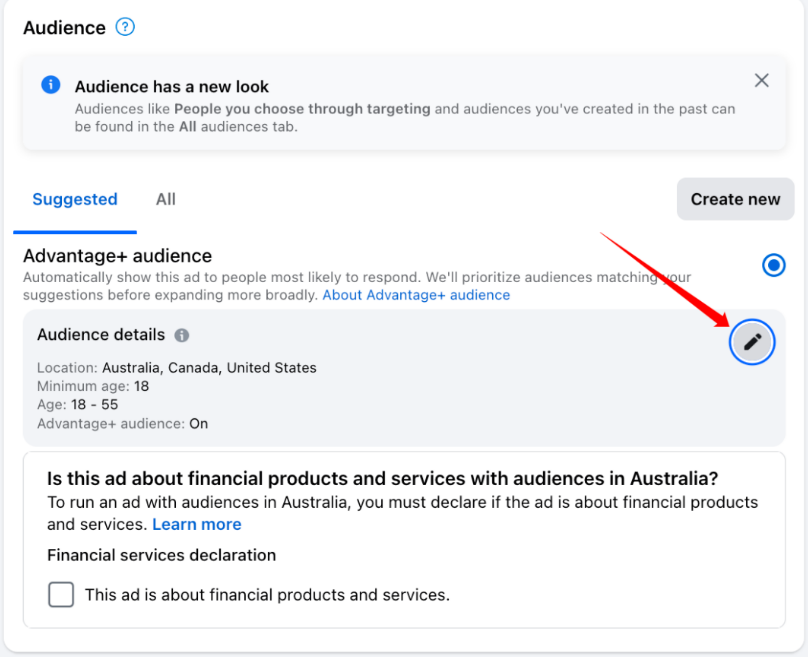Select the Location line showing Australia, Canada, United States
Screen dimensions: 808x657
pos(177,368)
